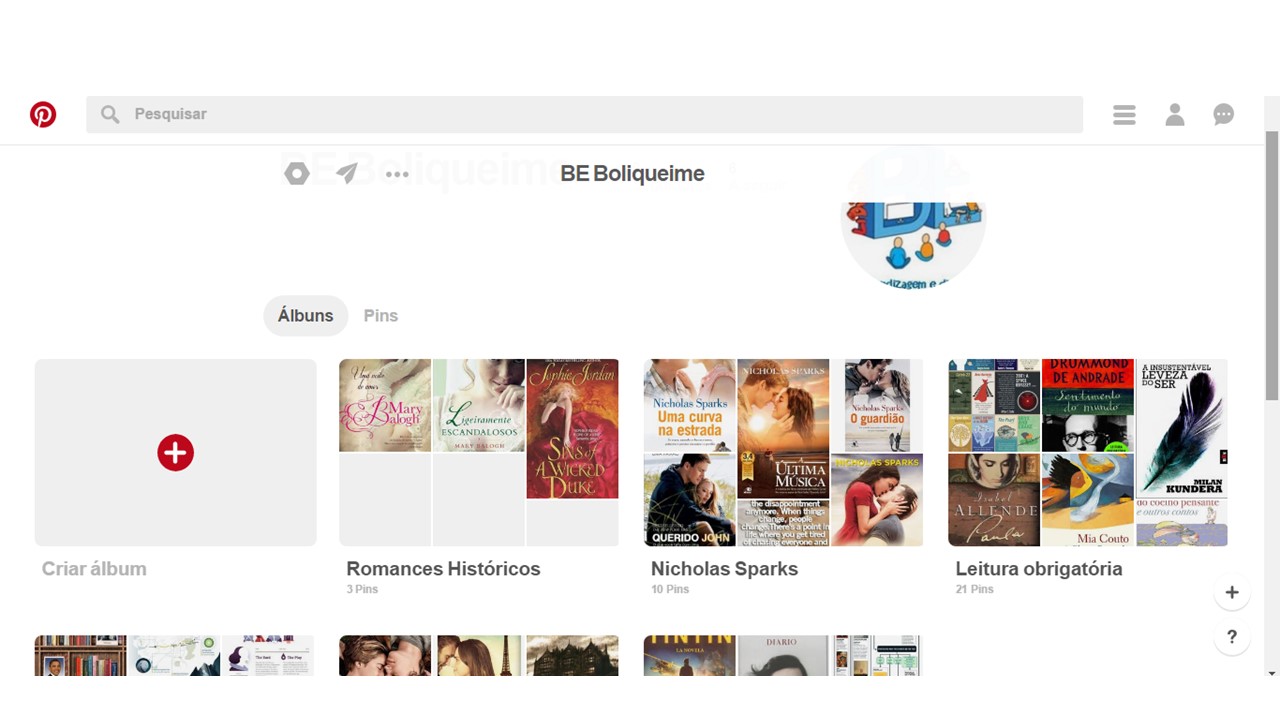Switch to the Pins tab
The image size is (1280, 720).
380,315
